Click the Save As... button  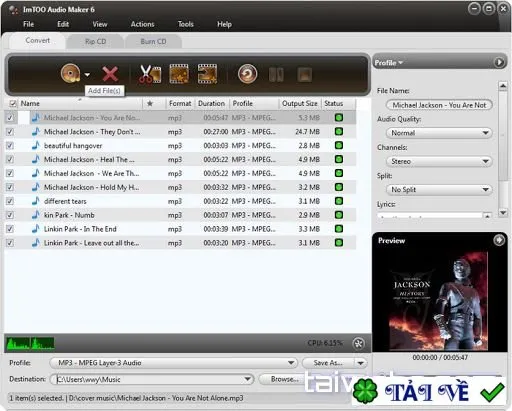tap(327, 363)
